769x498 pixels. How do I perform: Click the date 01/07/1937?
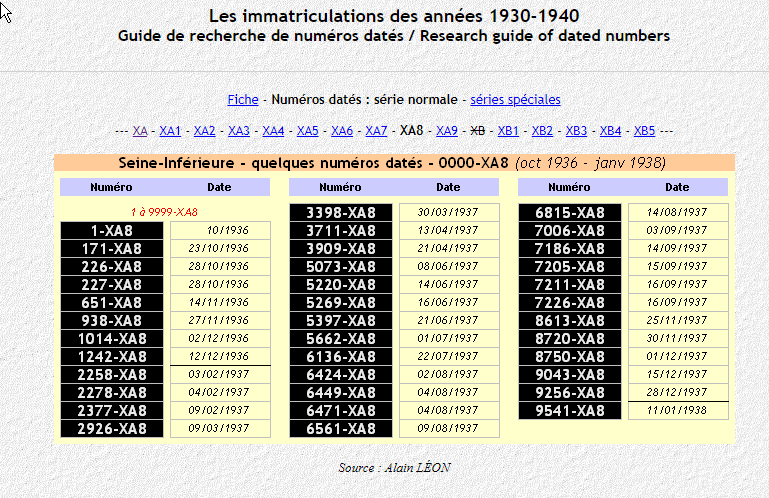448,339
